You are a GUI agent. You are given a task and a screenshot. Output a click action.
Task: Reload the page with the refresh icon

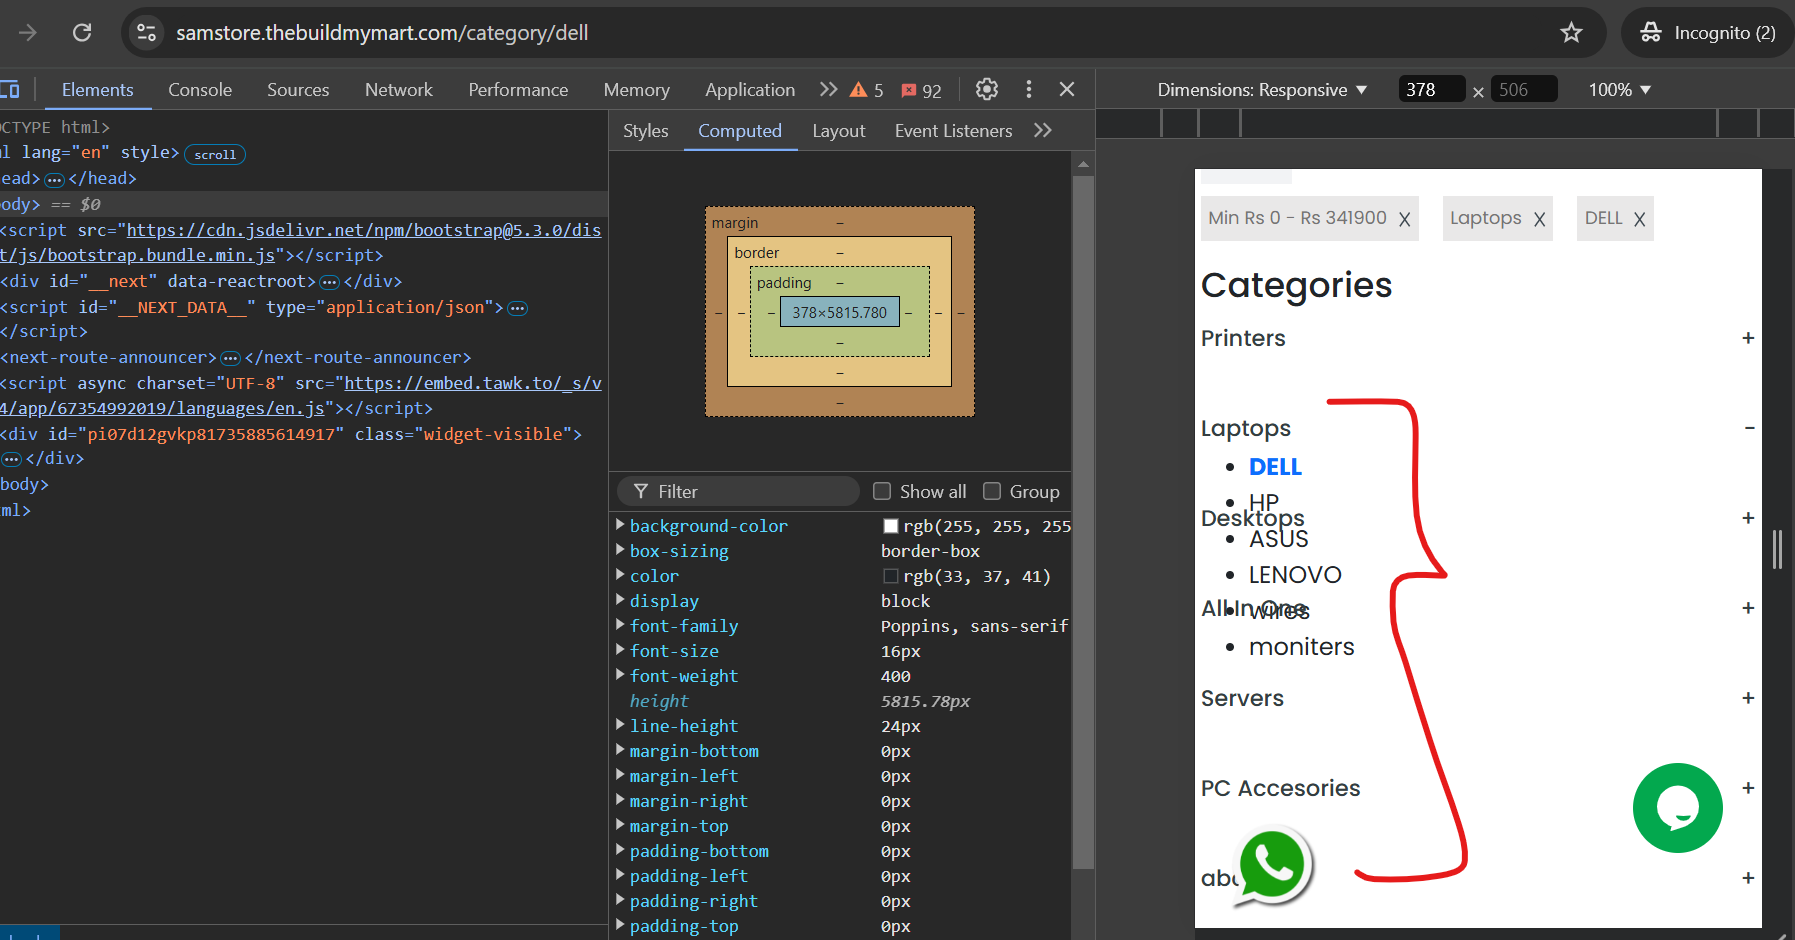(x=82, y=33)
